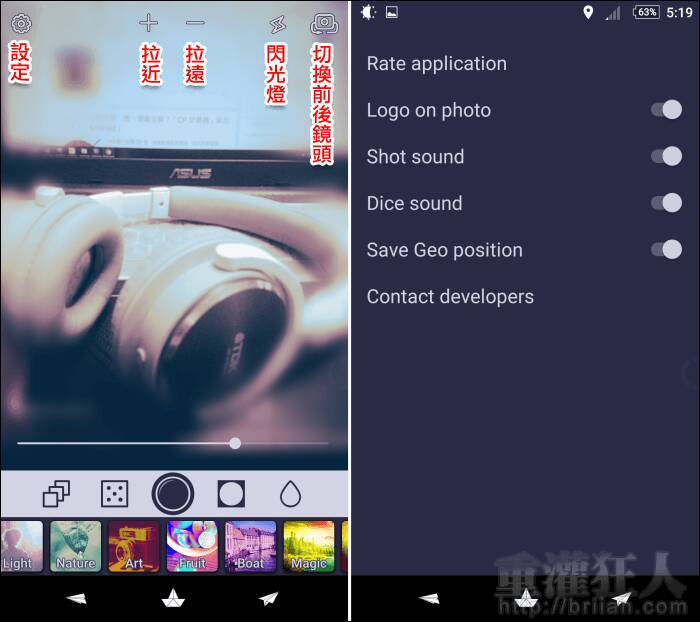The height and width of the screenshot is (622, 700).
Task: Open the overlapping squares layers icon
Action: click(56, 493)
